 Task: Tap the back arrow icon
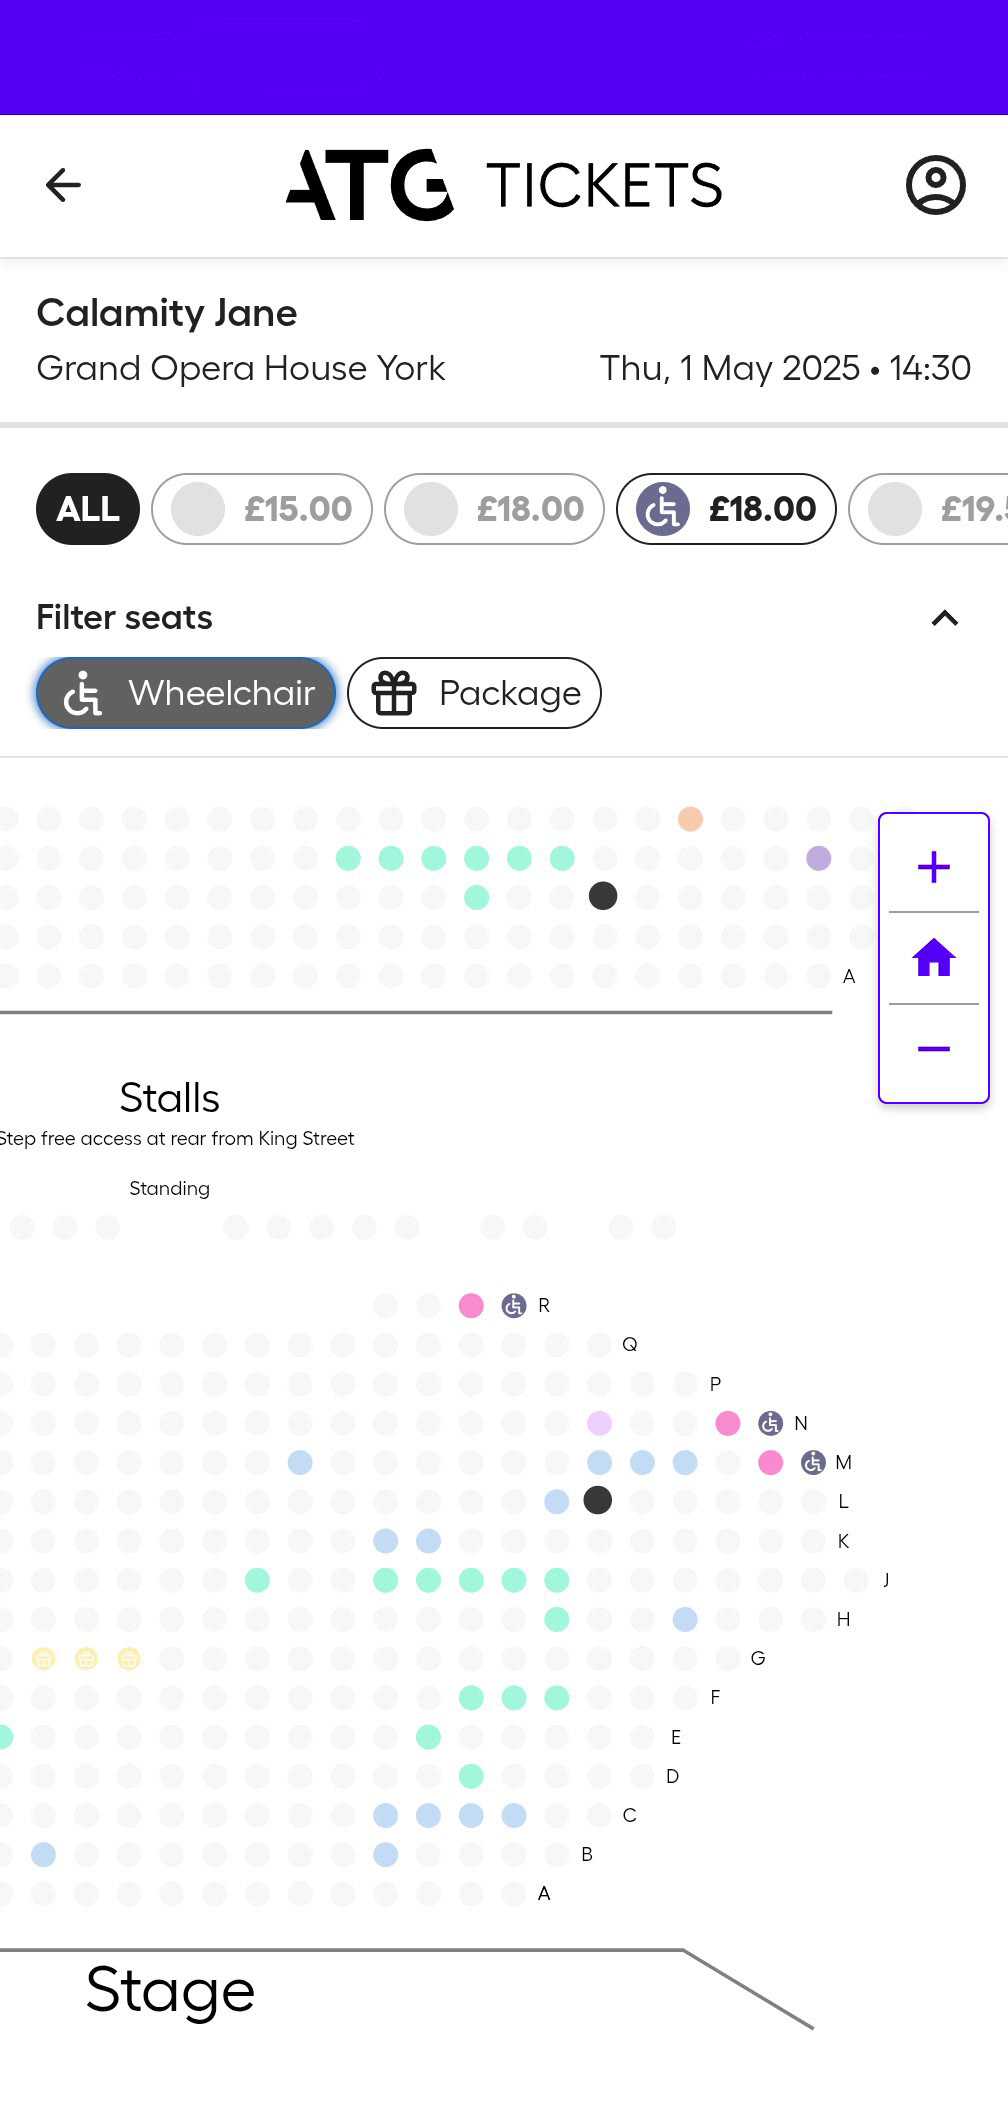click(63, 185)
